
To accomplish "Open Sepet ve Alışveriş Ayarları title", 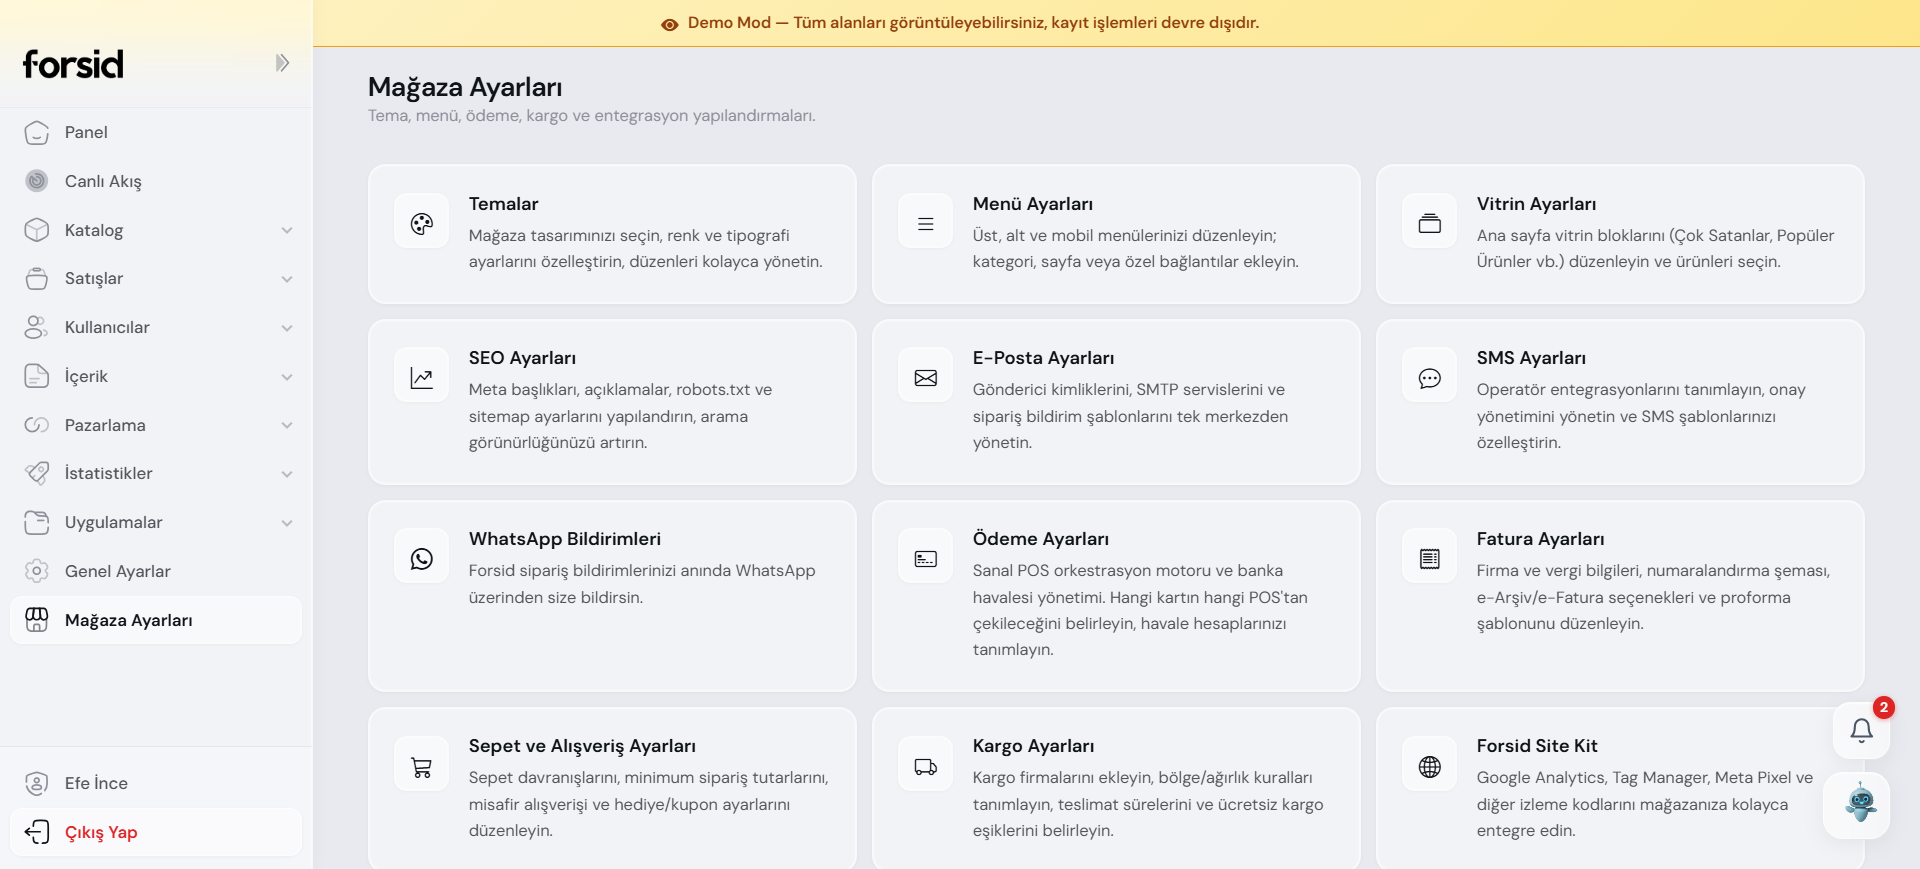I will click(582, 746).
